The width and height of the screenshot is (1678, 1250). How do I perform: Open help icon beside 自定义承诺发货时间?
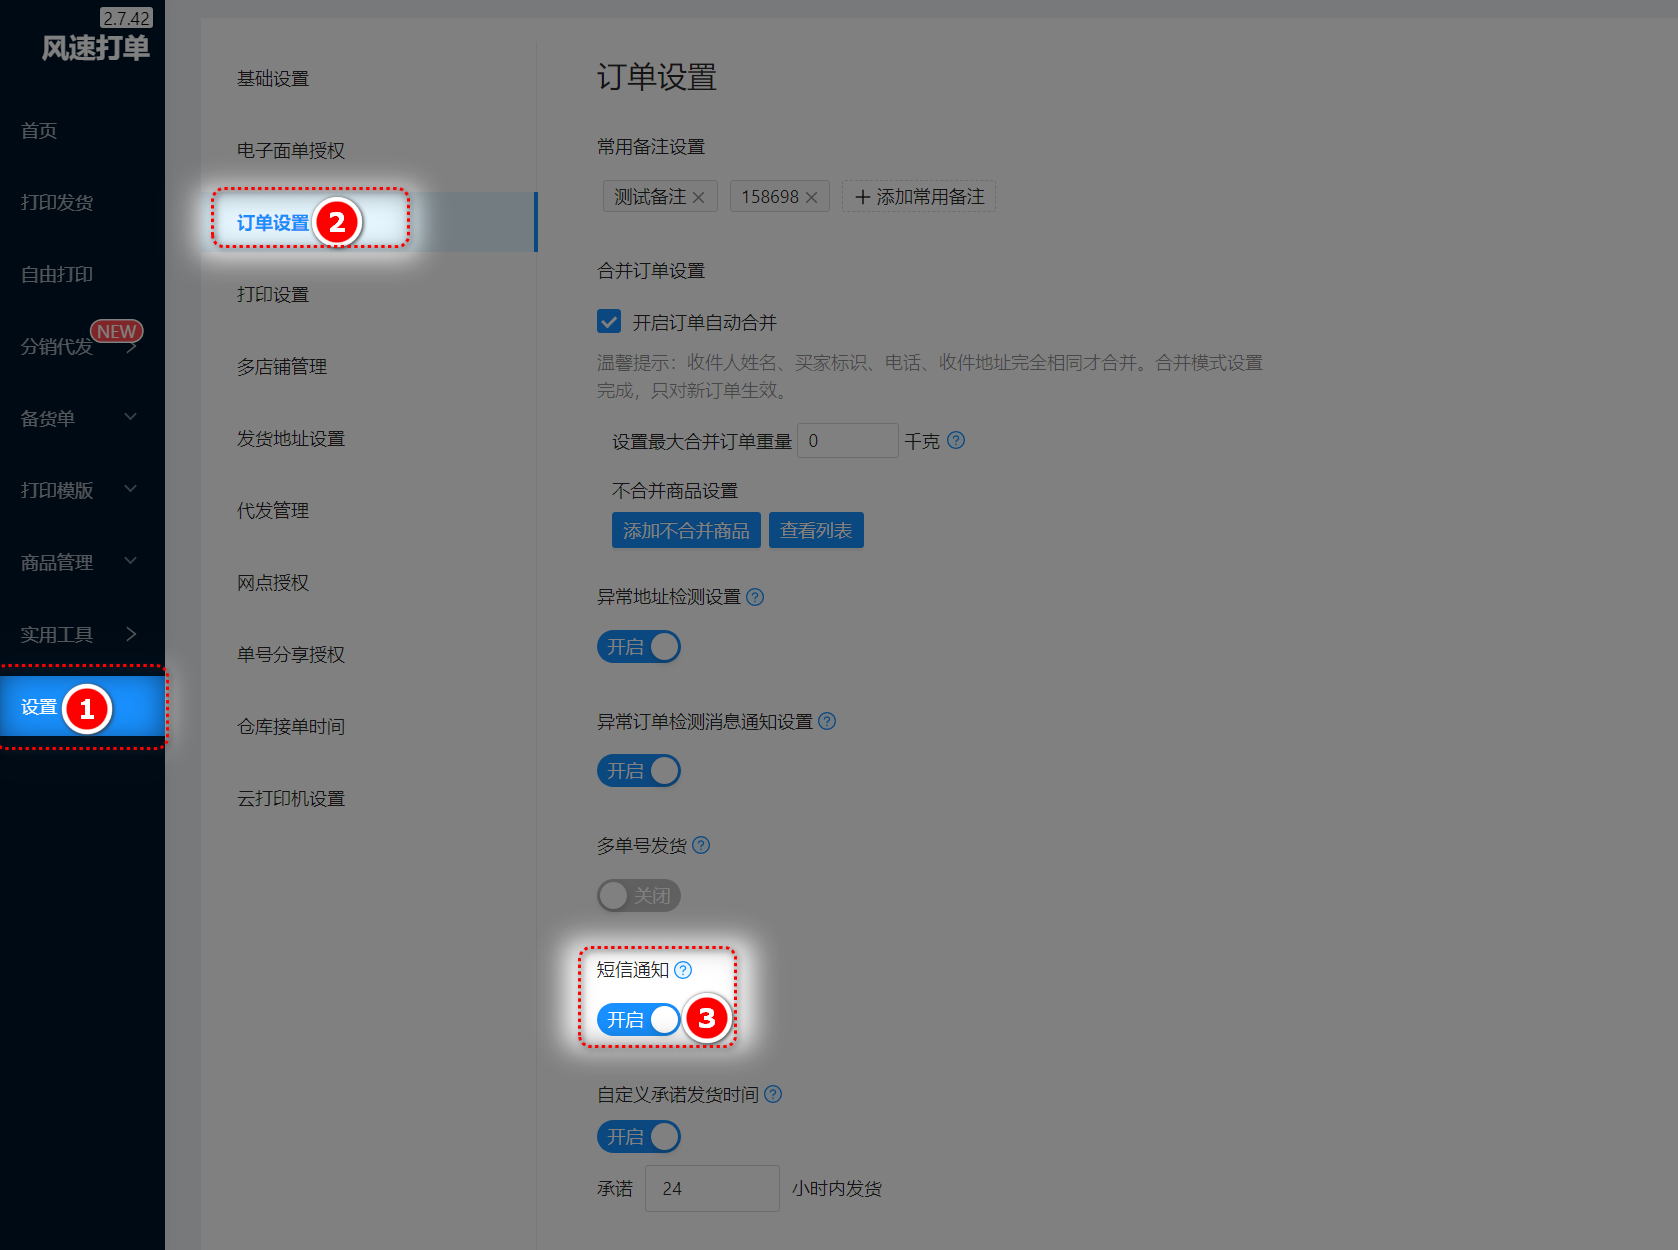click(x=773, y=1094)
